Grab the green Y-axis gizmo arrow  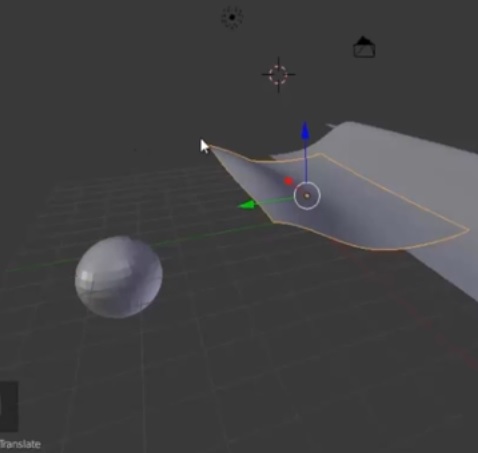(247, 205)
